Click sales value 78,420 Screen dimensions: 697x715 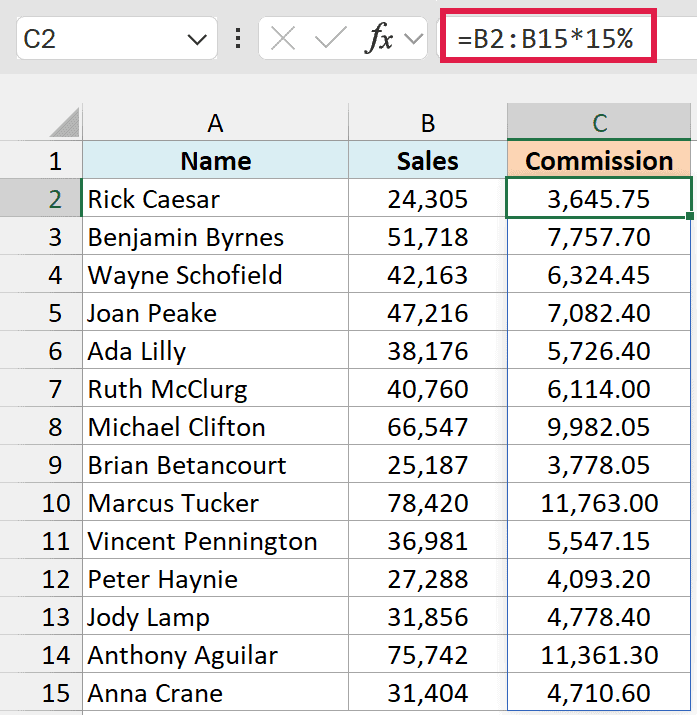428,502
